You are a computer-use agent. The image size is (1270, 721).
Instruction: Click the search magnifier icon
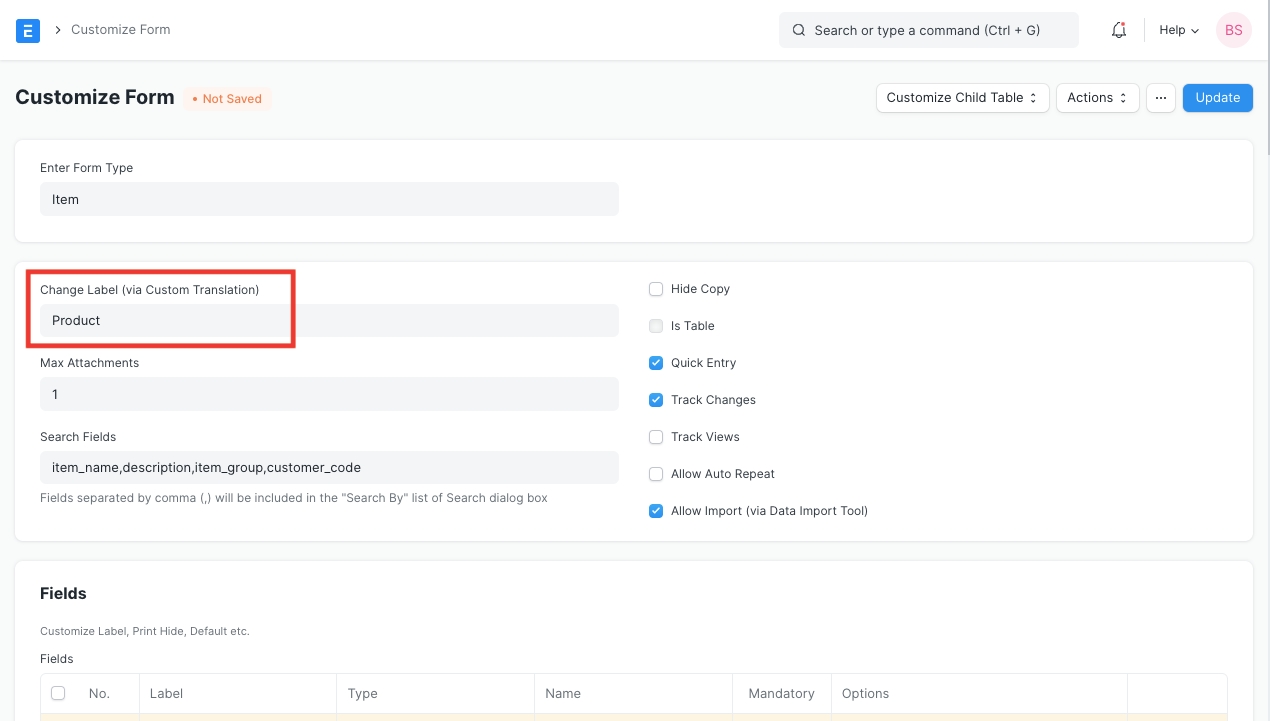coord(799,30)
